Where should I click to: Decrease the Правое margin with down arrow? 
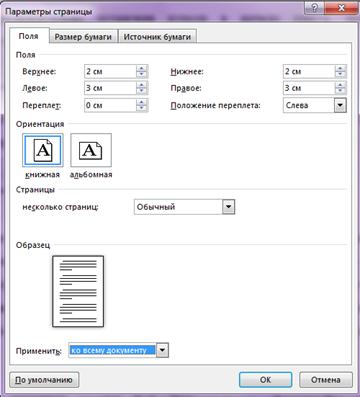[x=340, y=92]
